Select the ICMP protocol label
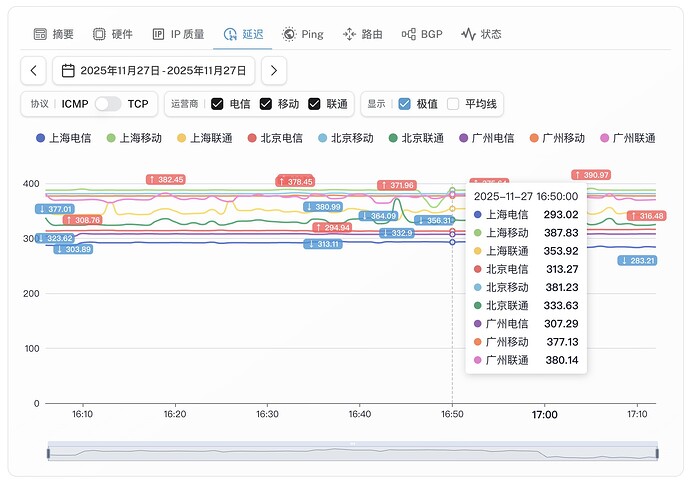 pyautogui.click(x=75, y=104)
